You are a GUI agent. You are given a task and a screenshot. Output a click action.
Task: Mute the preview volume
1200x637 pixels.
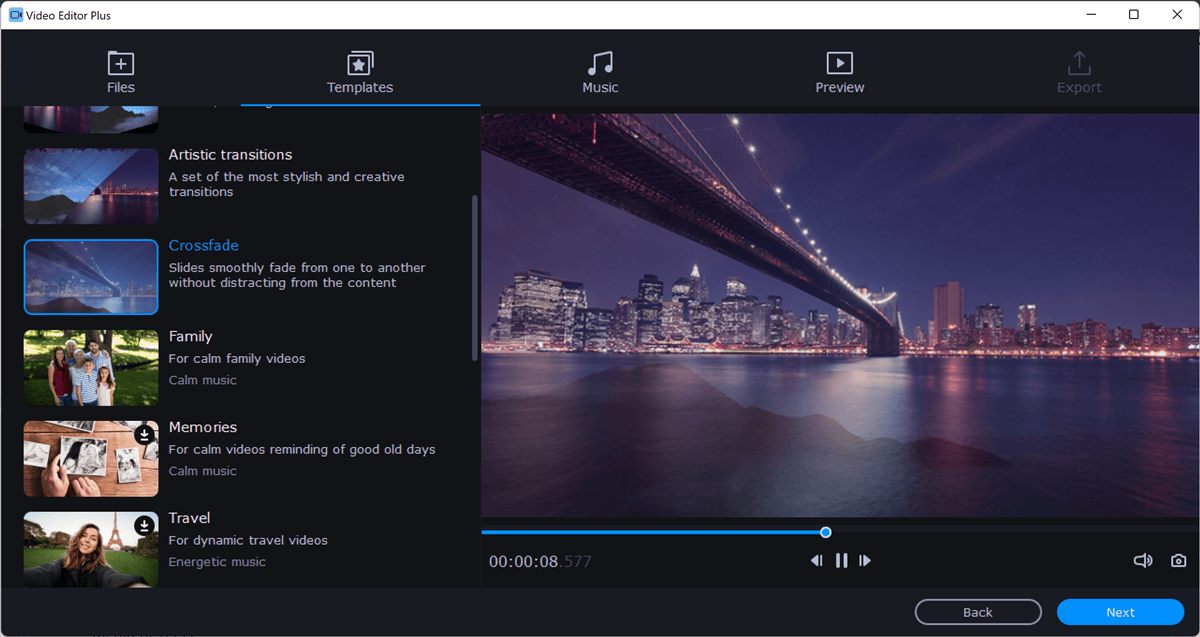(1143, 561)
